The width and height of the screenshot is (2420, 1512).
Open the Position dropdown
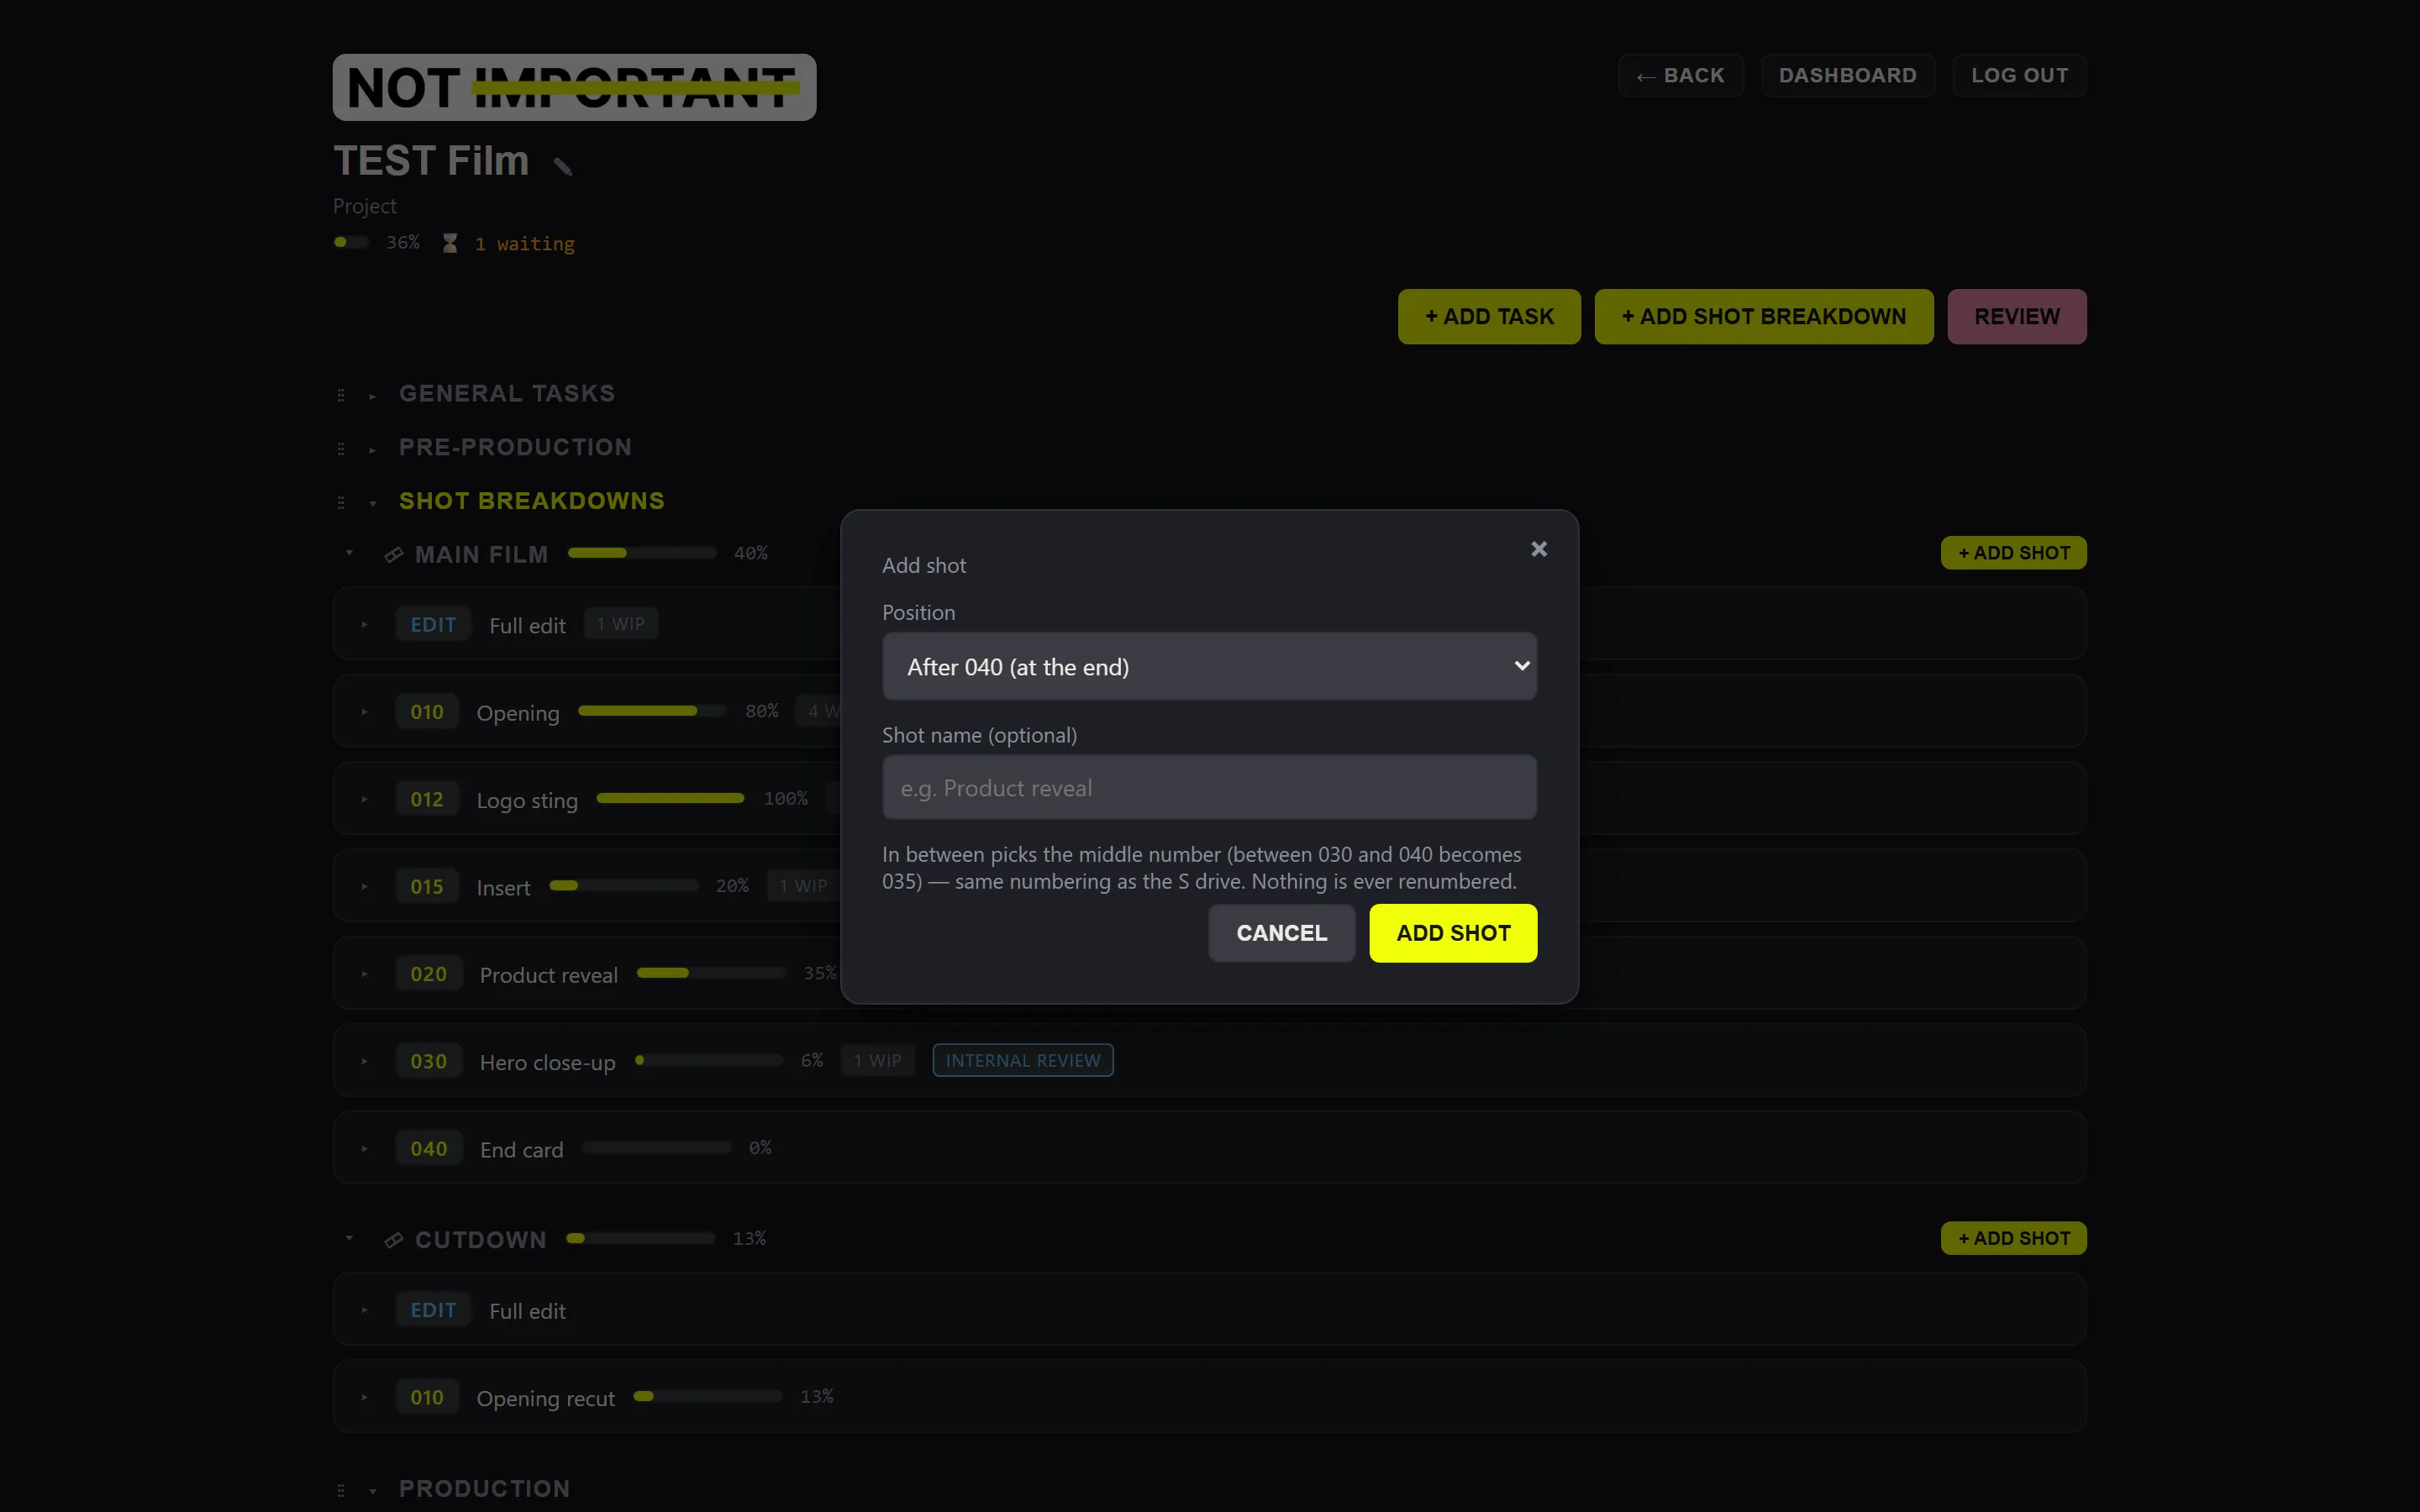(1209, 666)
